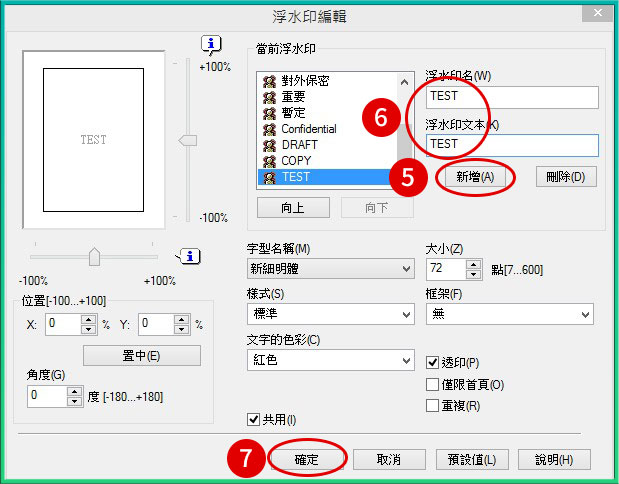The width and height of the screenshot is (619, 484).
Task: Click the watermark icon next to Confidential
Action: (x=269, y=129)
